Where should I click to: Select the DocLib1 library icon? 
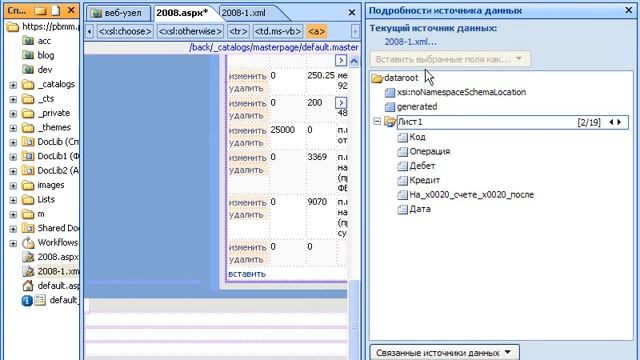point(28,156)
